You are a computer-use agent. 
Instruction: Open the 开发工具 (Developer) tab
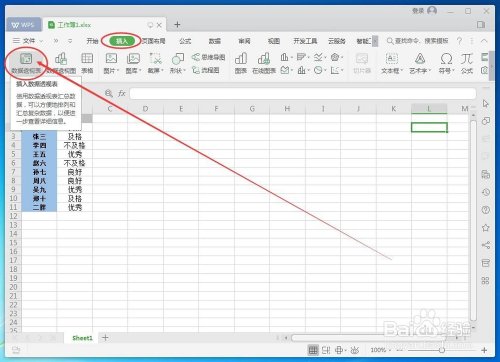point(305,41)
